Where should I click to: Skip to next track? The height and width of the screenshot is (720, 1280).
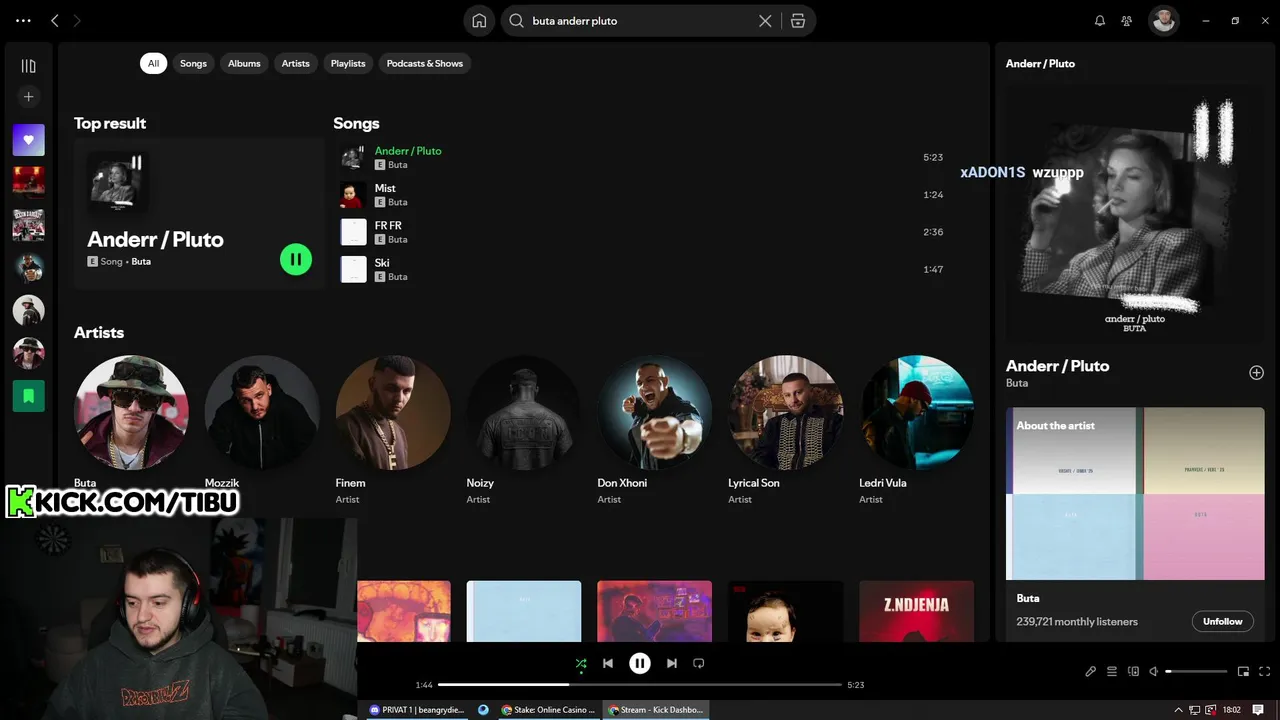(672, 663)
